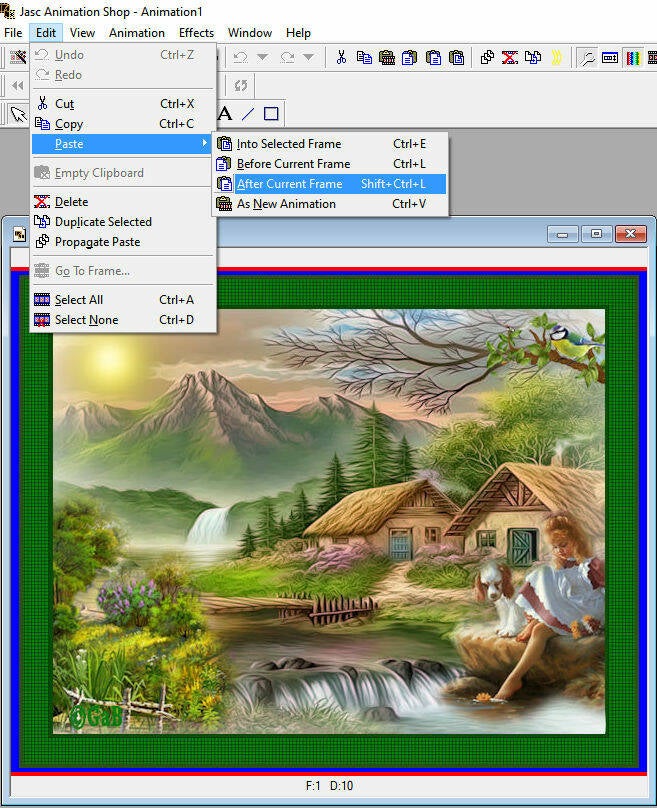Screen dimensions: 657x808
Task: Choose Select None from Edit menu
Action: [x=123, y=319]
